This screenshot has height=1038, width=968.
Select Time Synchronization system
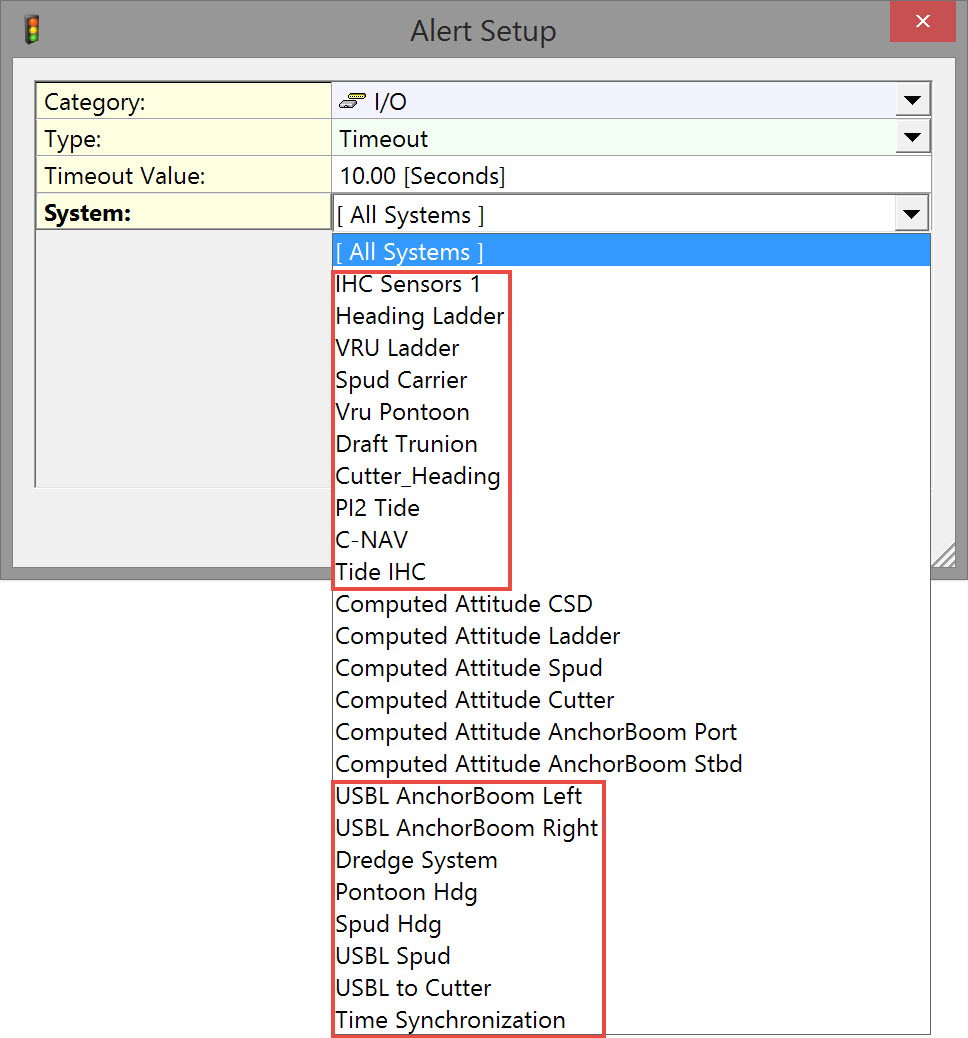click(450, 1021)
